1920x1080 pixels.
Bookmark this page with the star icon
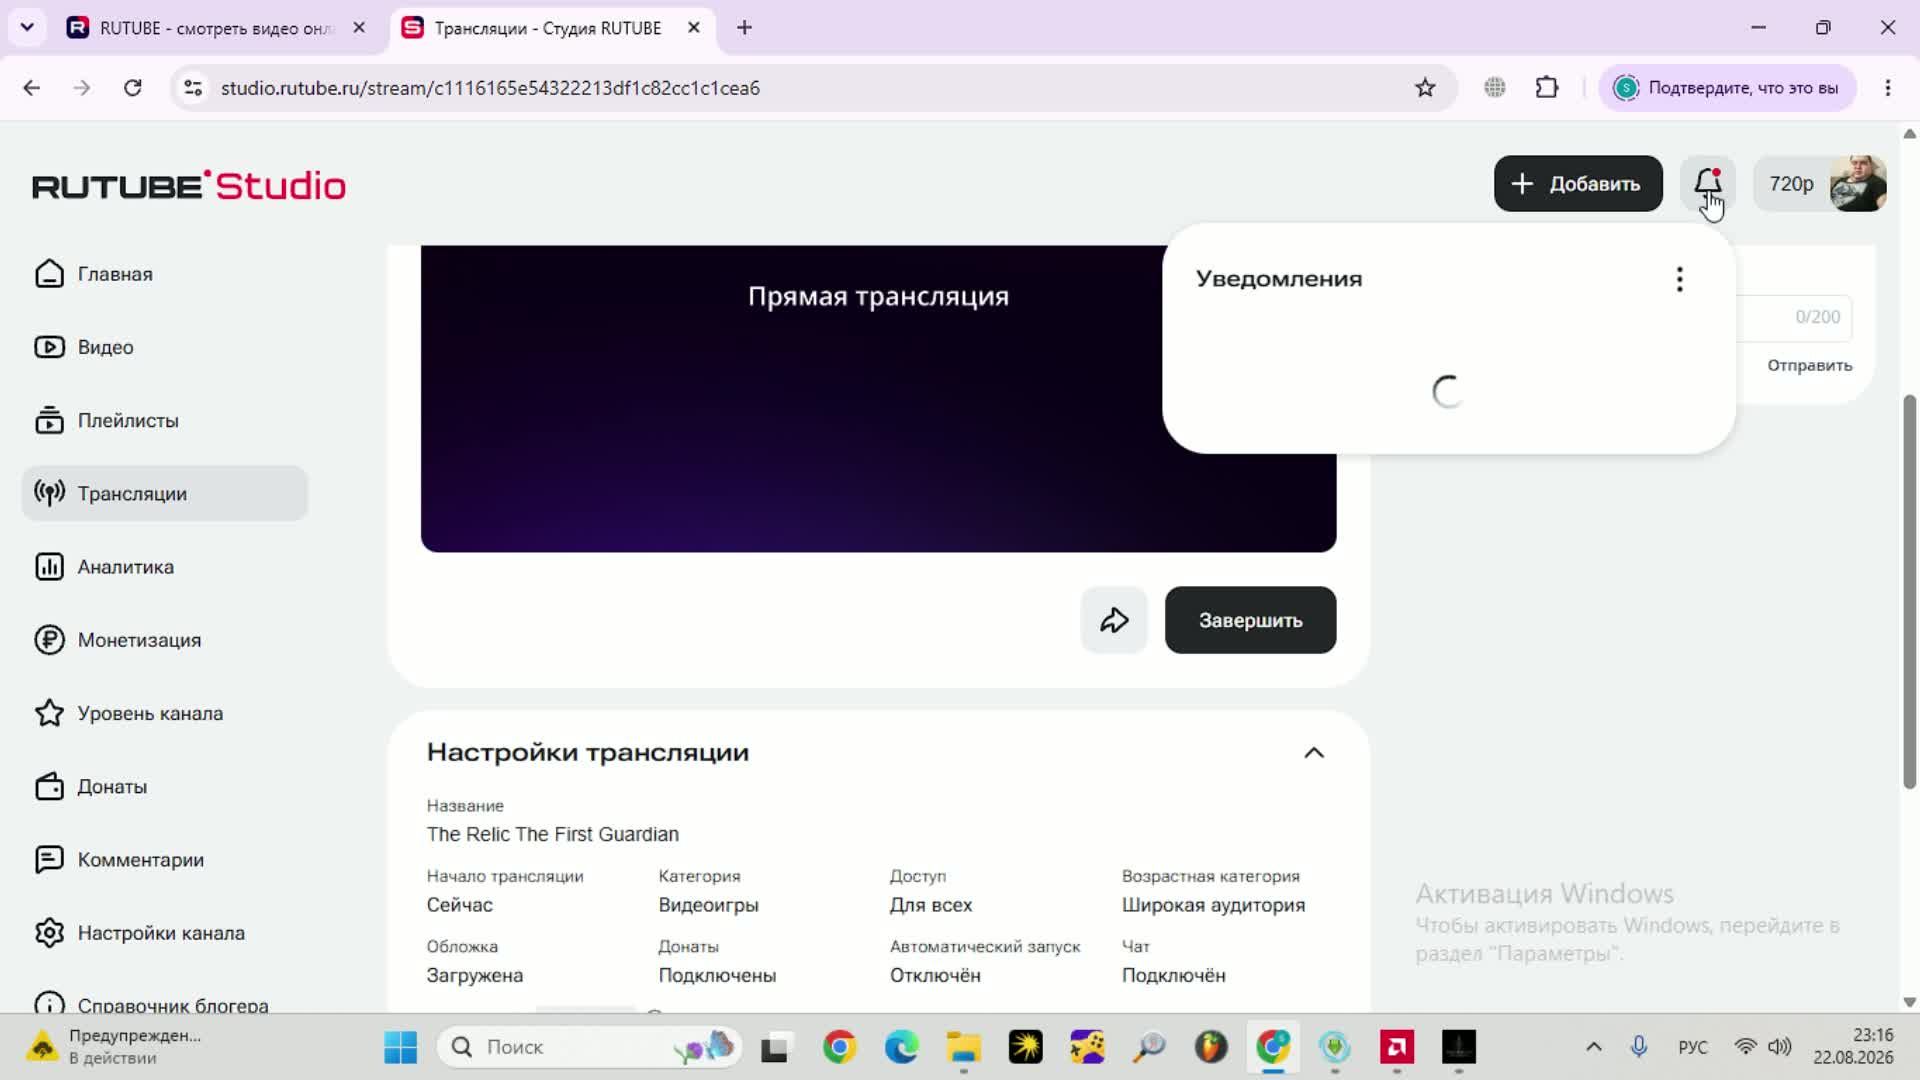click(1425, 88)
